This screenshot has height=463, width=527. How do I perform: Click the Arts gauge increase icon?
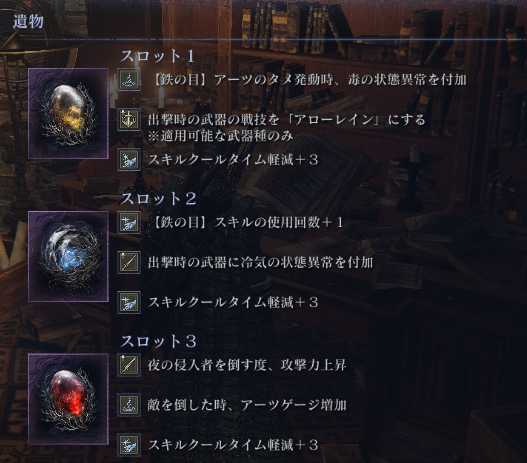click(129, 405)
